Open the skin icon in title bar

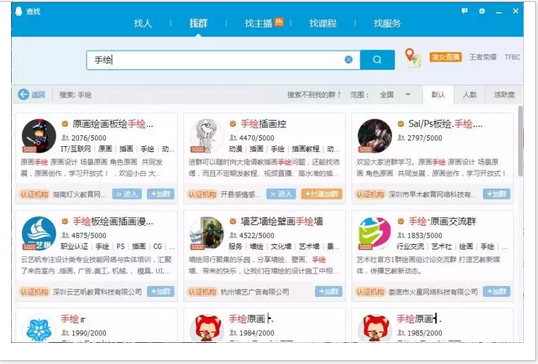click(482, 11)
